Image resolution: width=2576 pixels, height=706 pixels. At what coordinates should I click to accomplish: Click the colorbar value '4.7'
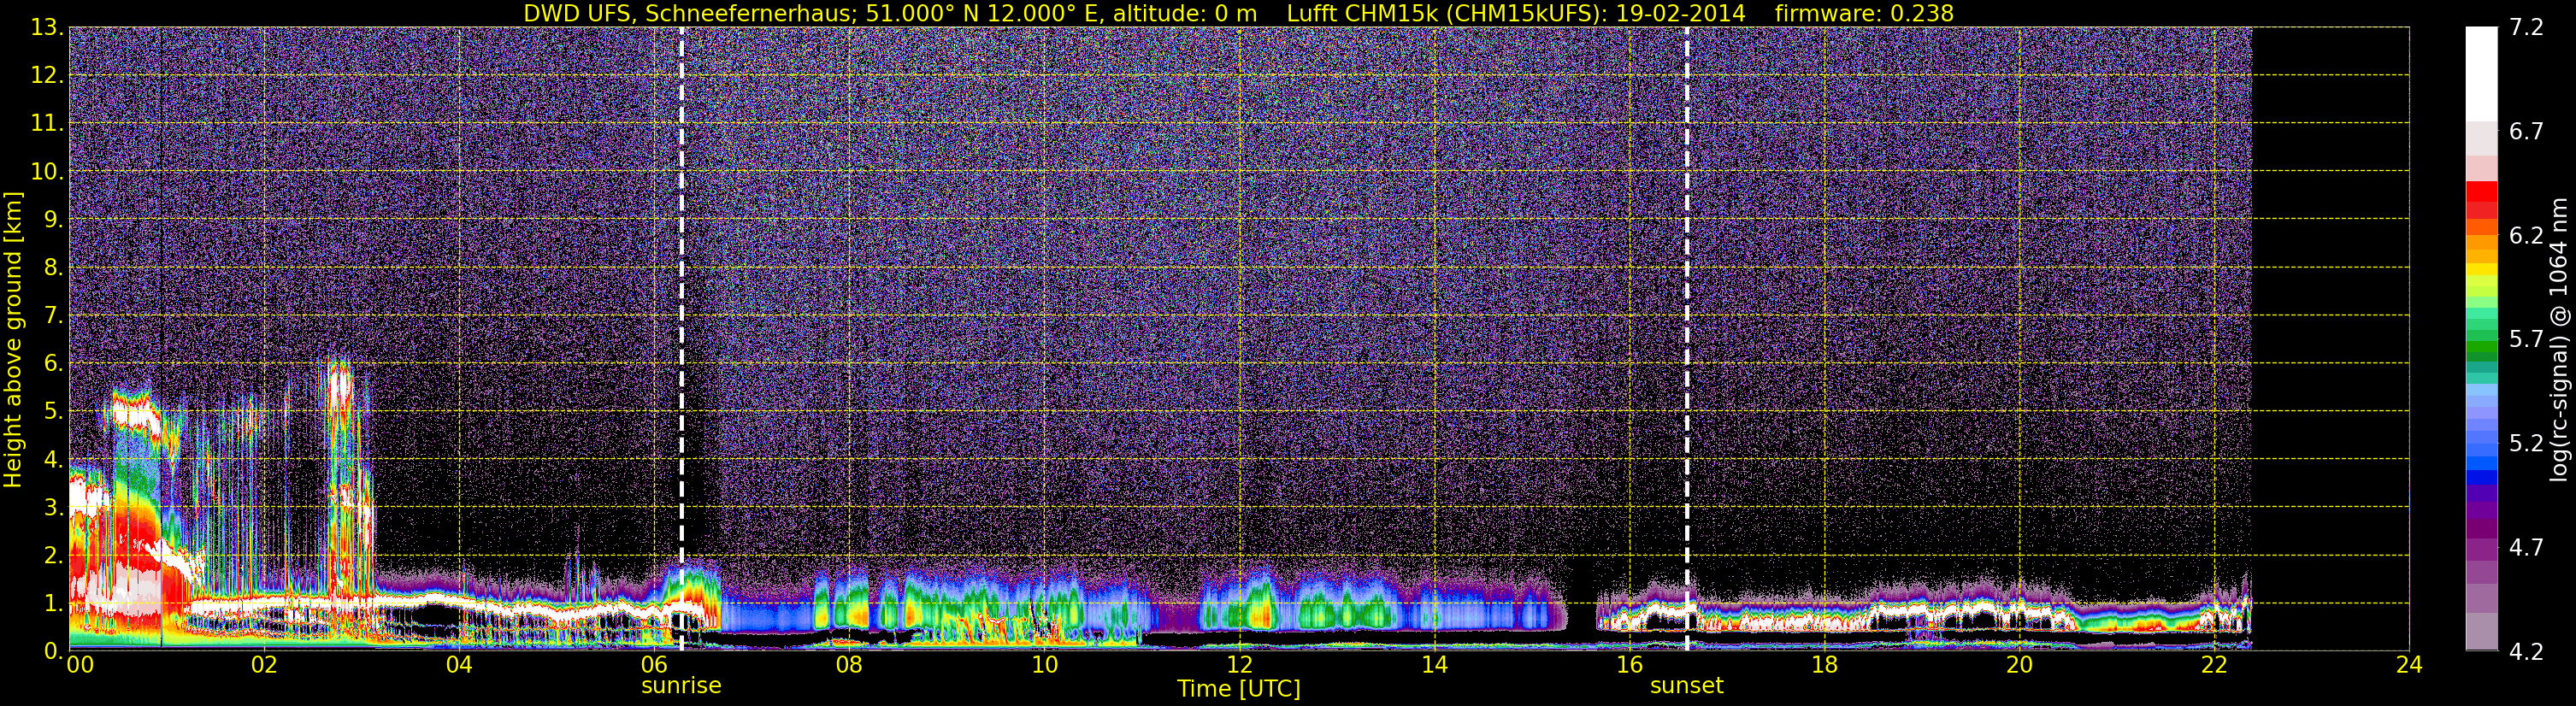pyautogui.click(x=2526, y=548)
